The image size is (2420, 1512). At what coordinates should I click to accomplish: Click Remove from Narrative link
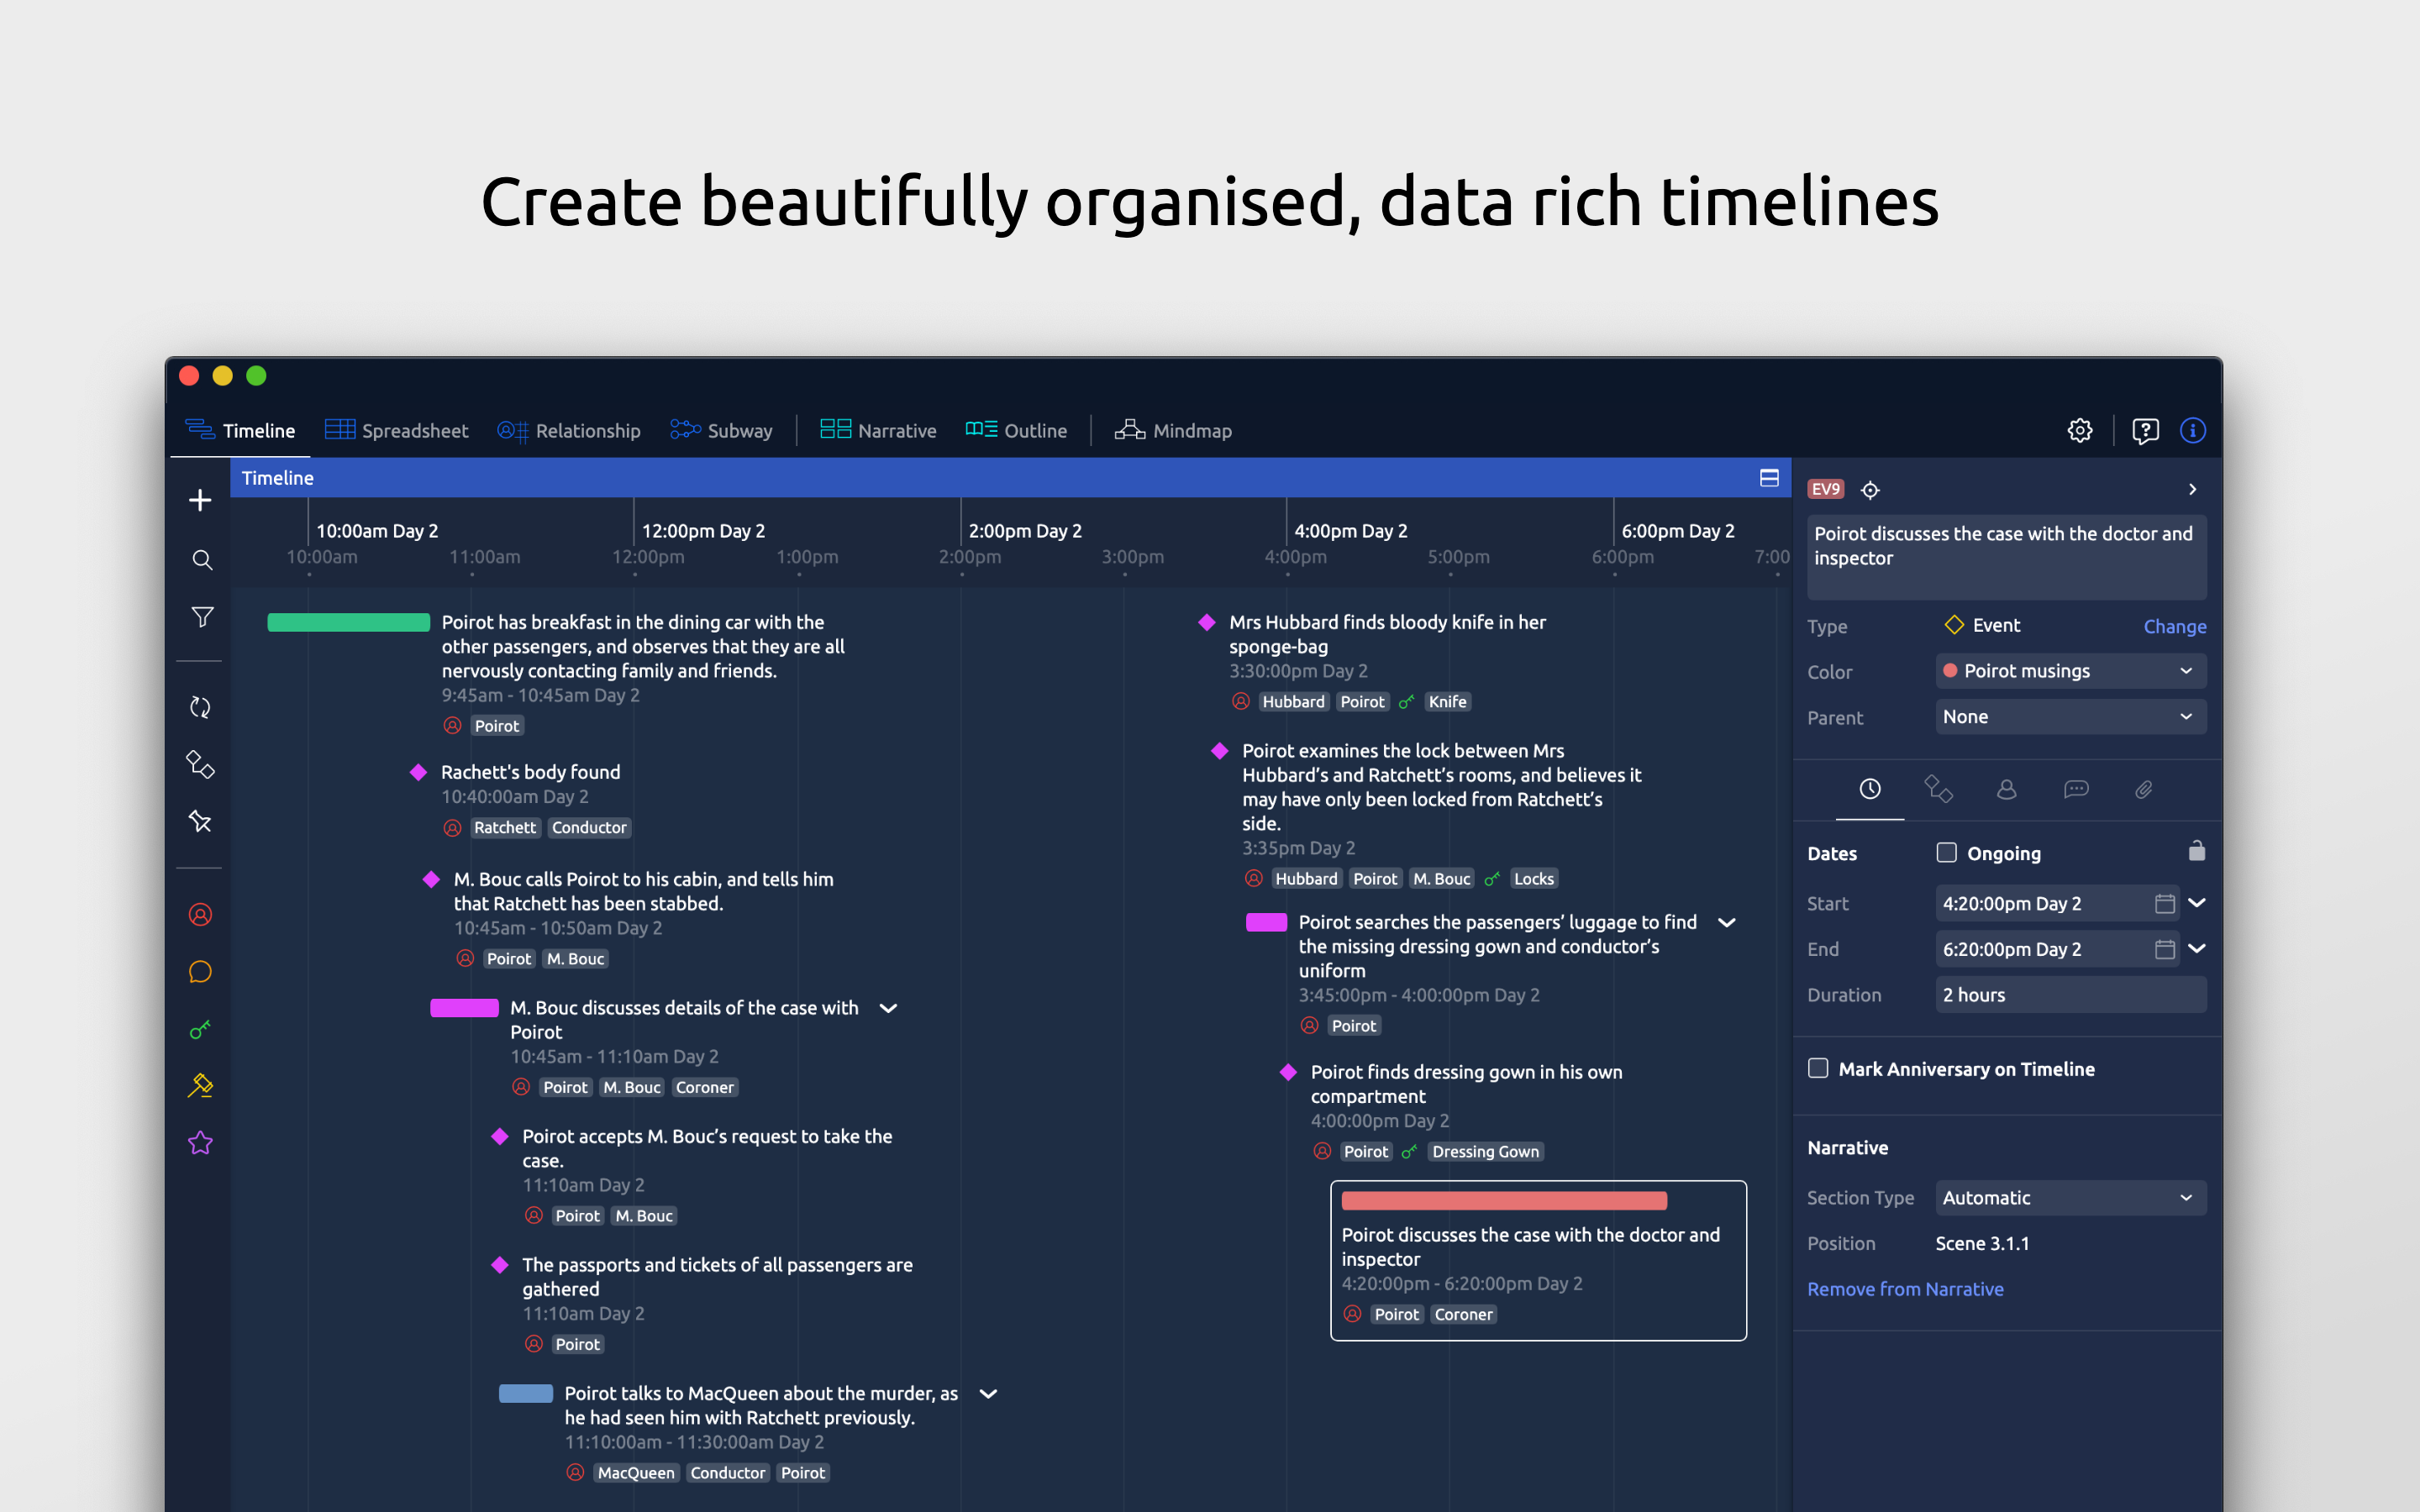[1905, 1288]
